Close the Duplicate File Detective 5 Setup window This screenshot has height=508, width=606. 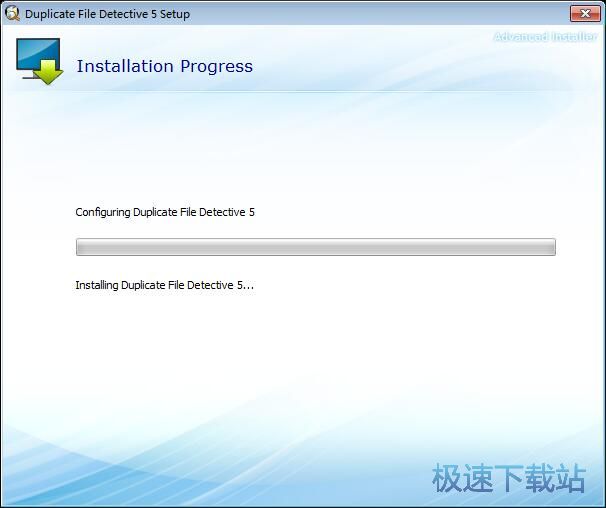tap(585, 14)
